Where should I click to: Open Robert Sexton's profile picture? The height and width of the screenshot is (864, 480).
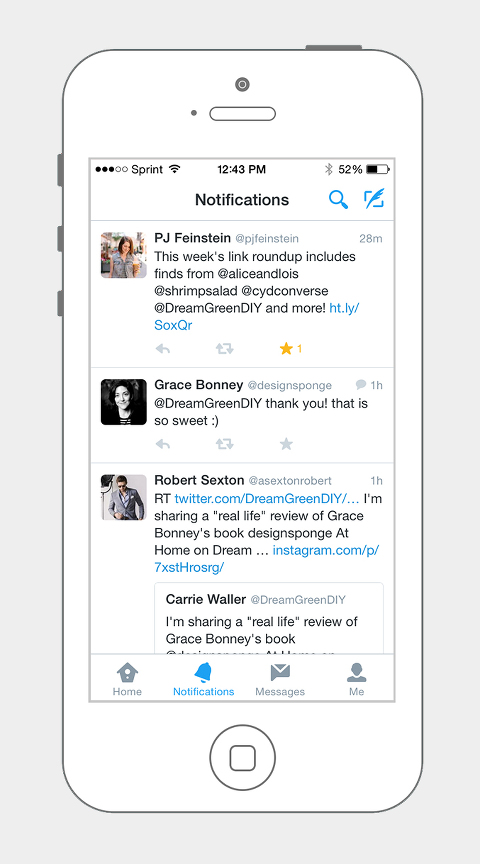tap(123, 498)
